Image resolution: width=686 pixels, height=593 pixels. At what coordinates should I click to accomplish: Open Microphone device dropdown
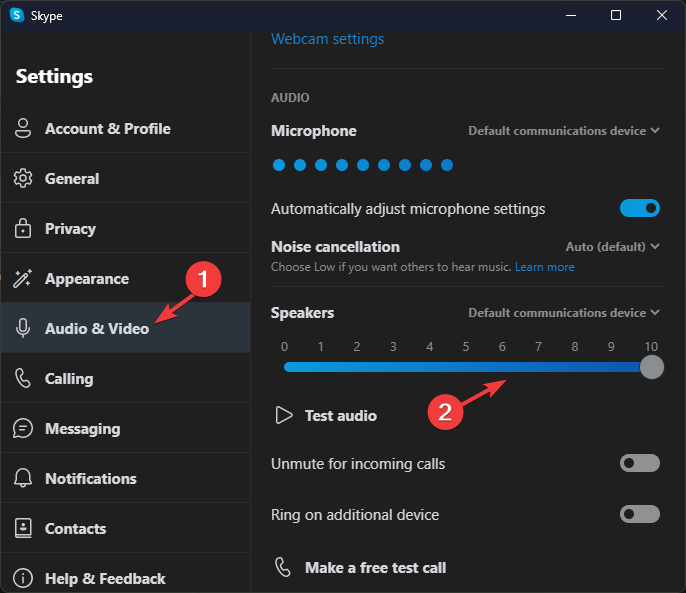pos(564,130)
